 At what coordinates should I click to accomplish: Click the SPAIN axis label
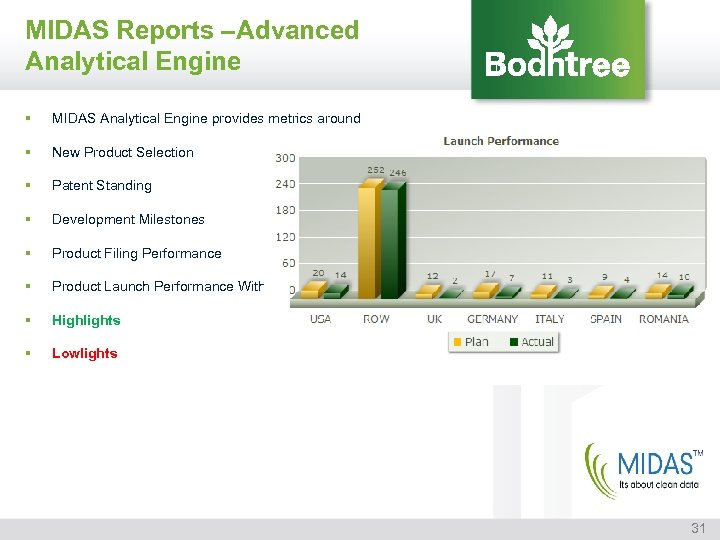pyautogui.click(x=606, y=319)
